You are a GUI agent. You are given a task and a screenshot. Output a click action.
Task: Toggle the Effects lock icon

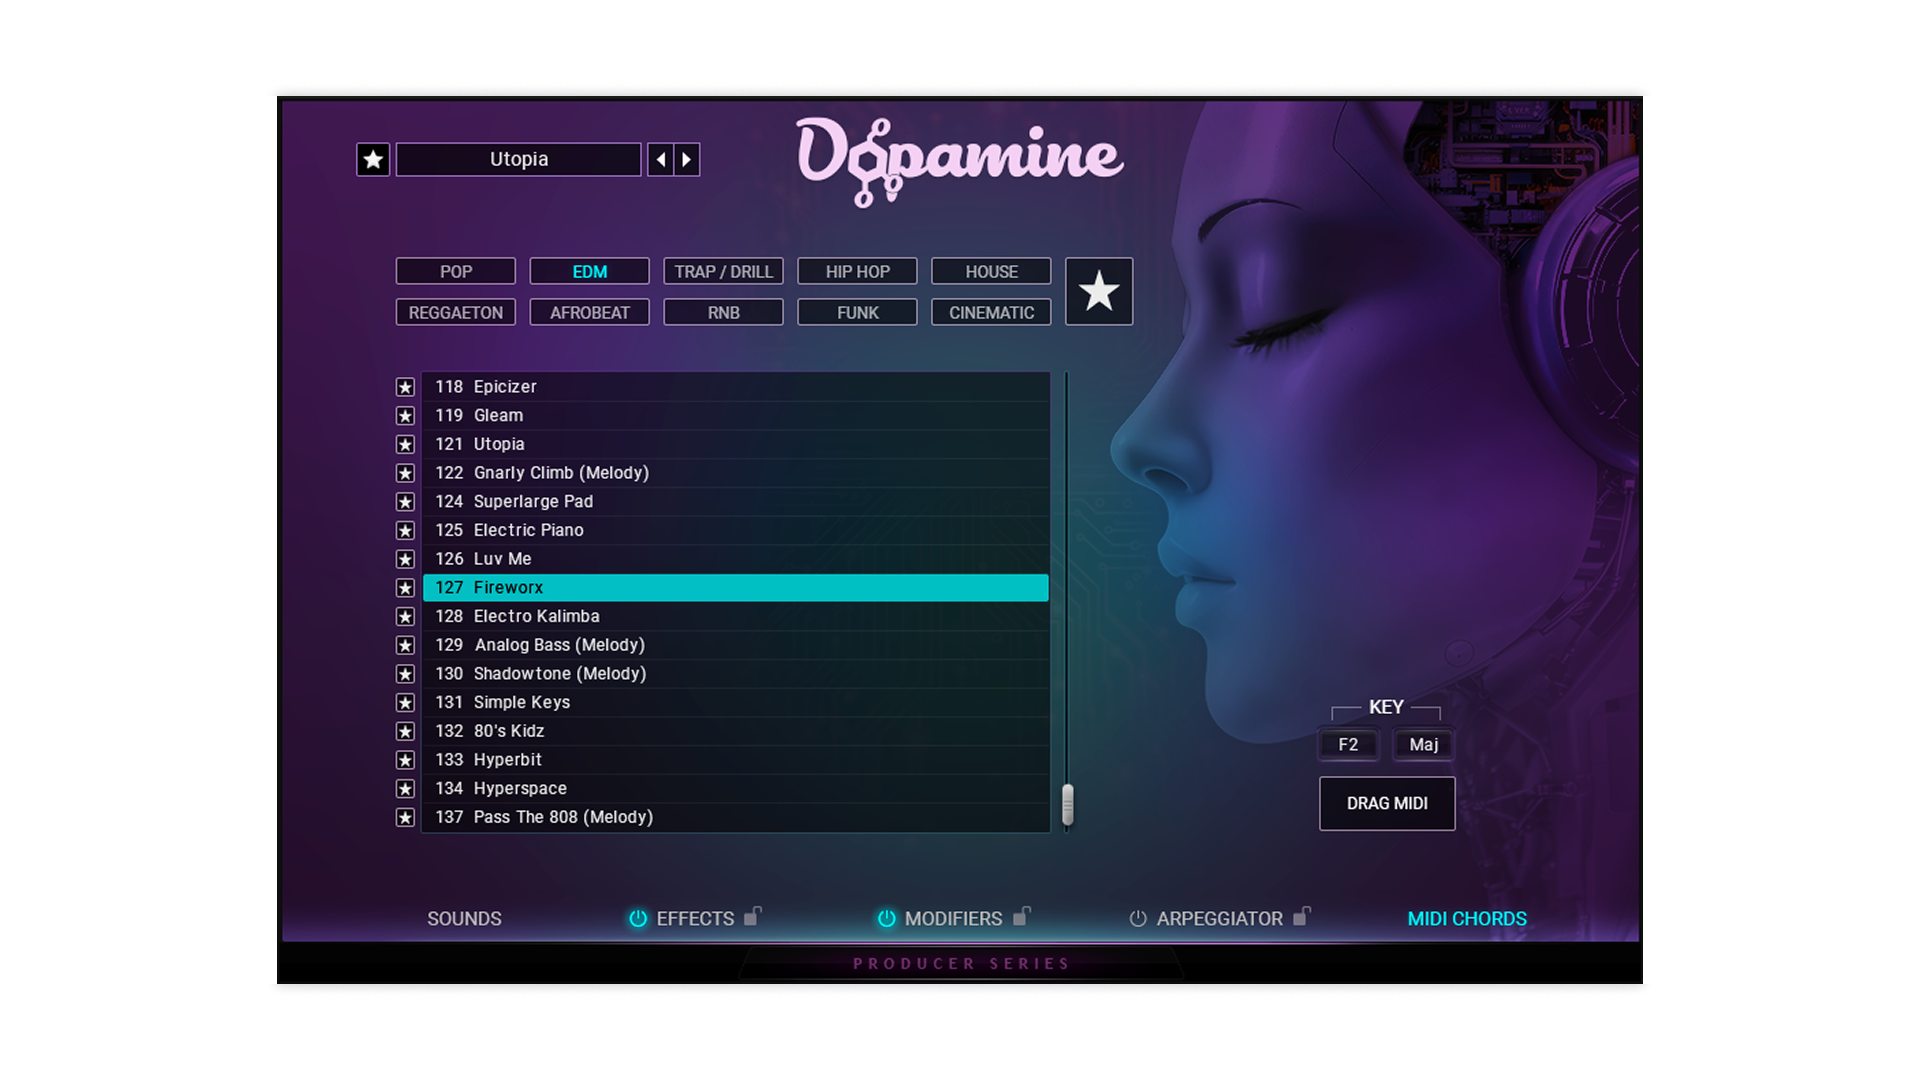coord(753,915)
